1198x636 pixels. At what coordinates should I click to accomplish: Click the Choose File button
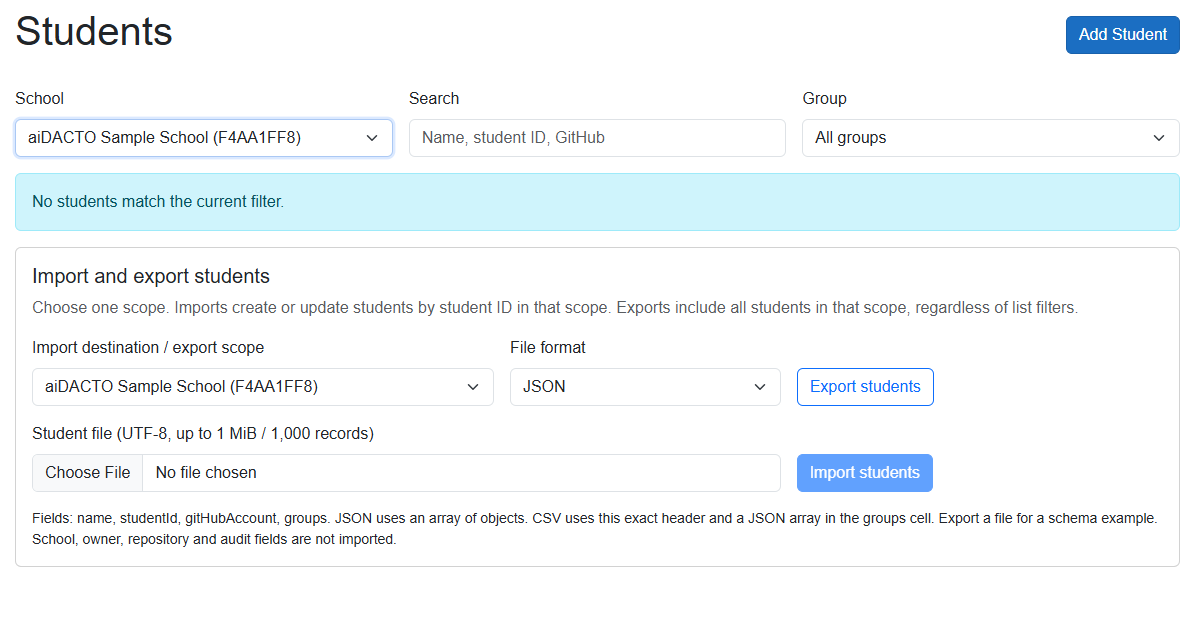click(x=87, y=472)
